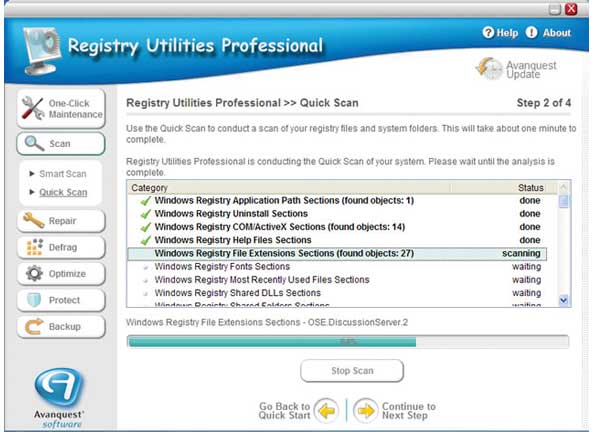Viewport: 600px width, 432px height.
Task: Open the Optimize section
Action: [x=61, y=274]
